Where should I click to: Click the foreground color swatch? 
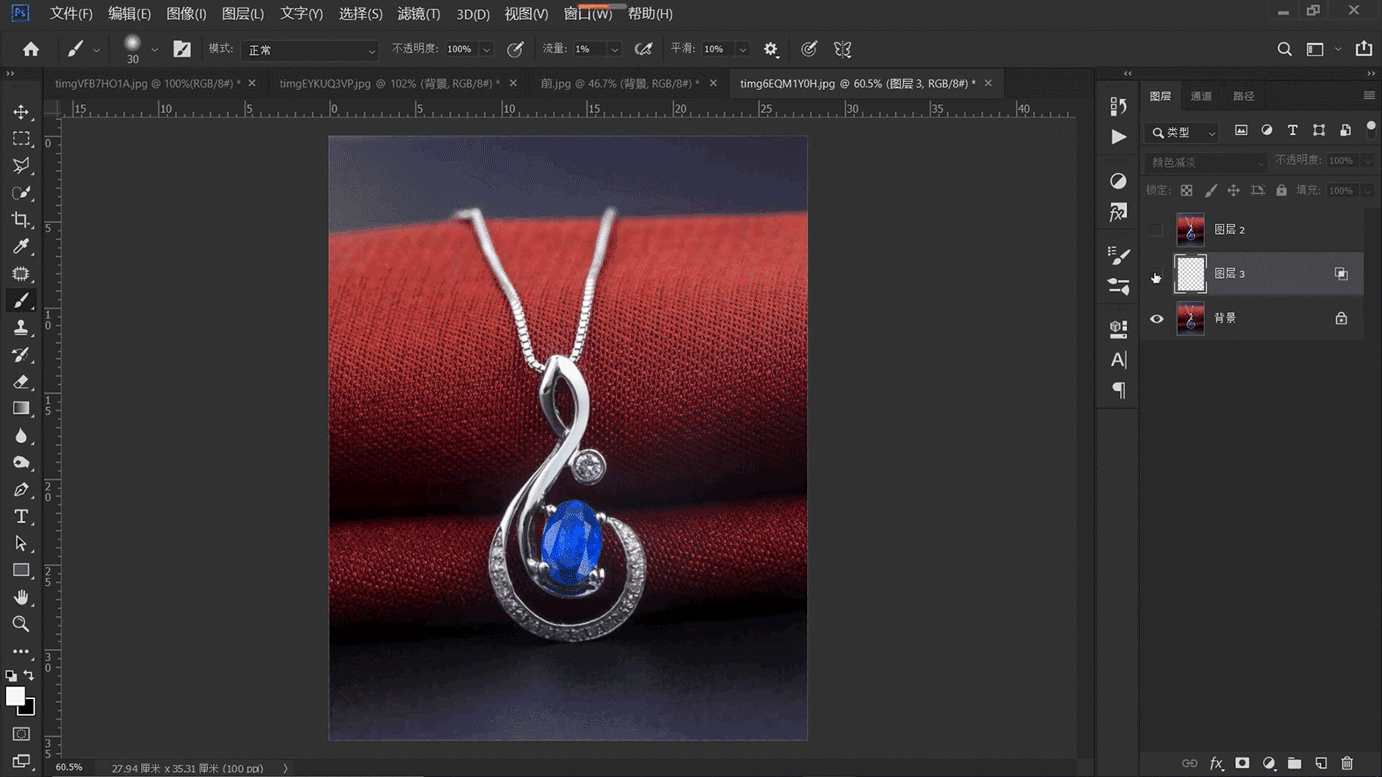pos(15,696)
